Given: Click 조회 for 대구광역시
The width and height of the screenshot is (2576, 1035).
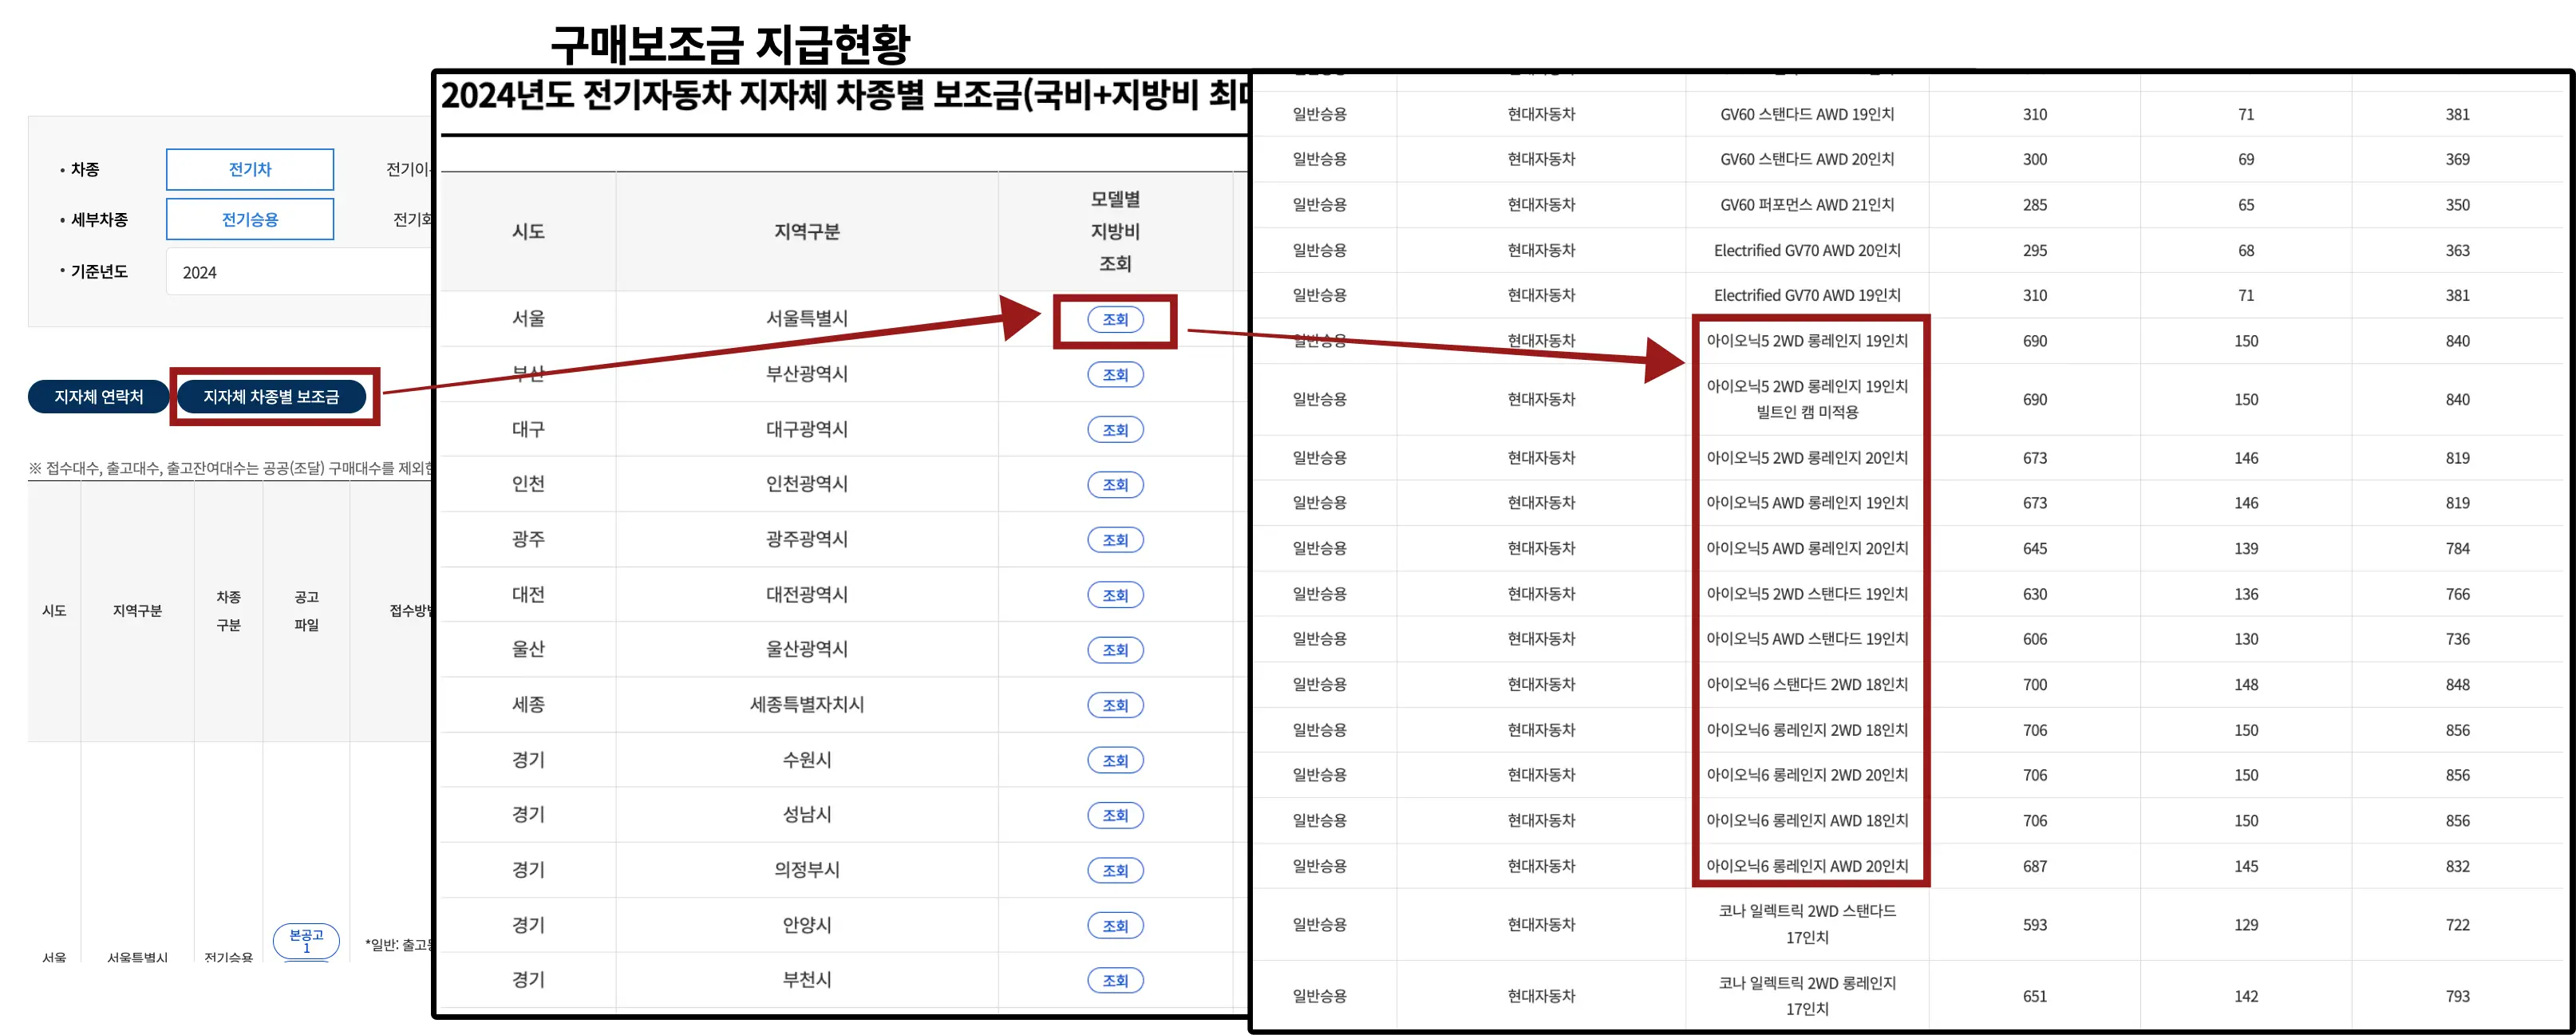Looking at the screenshot, I should click(x=1114, y=430).
